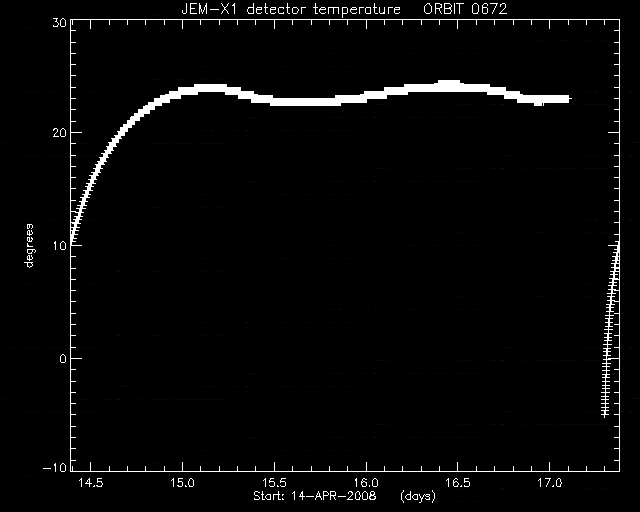Click the x-axis tick label 17.0
This screenshot has width=640, height=512.
point(549,483)
